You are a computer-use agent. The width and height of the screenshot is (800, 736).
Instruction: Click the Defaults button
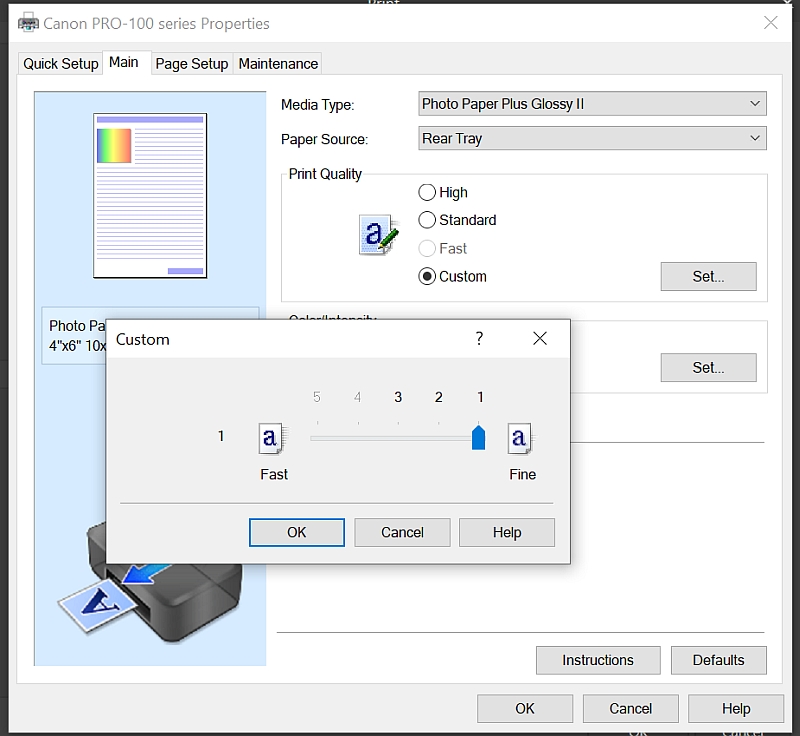click(718, 660)
